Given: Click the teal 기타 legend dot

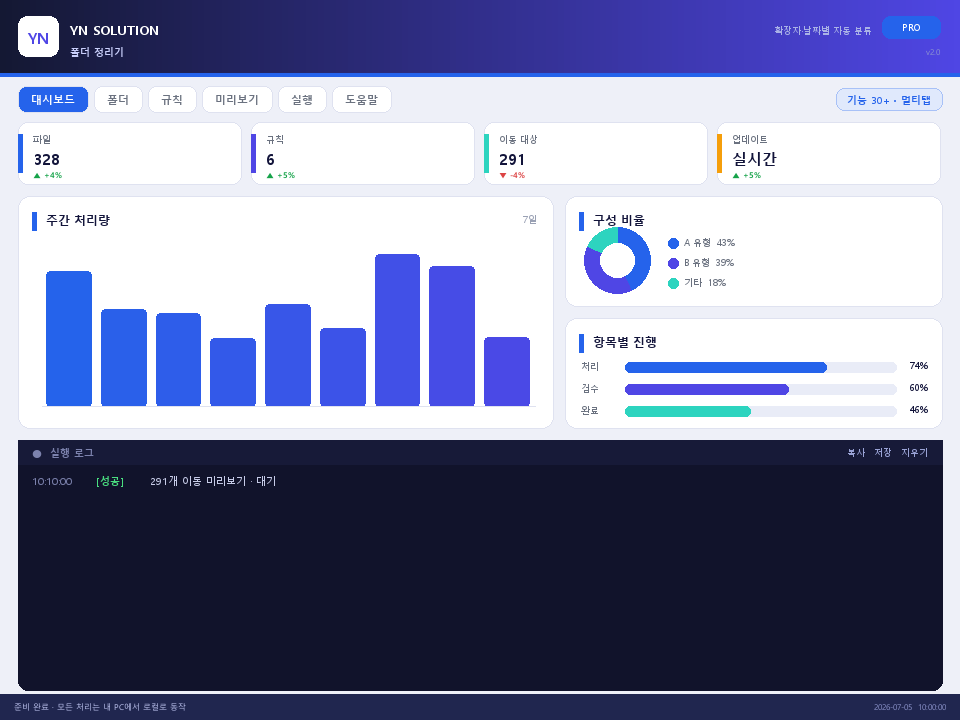Looking at the screenshot, I should click(x=673, y=283).
